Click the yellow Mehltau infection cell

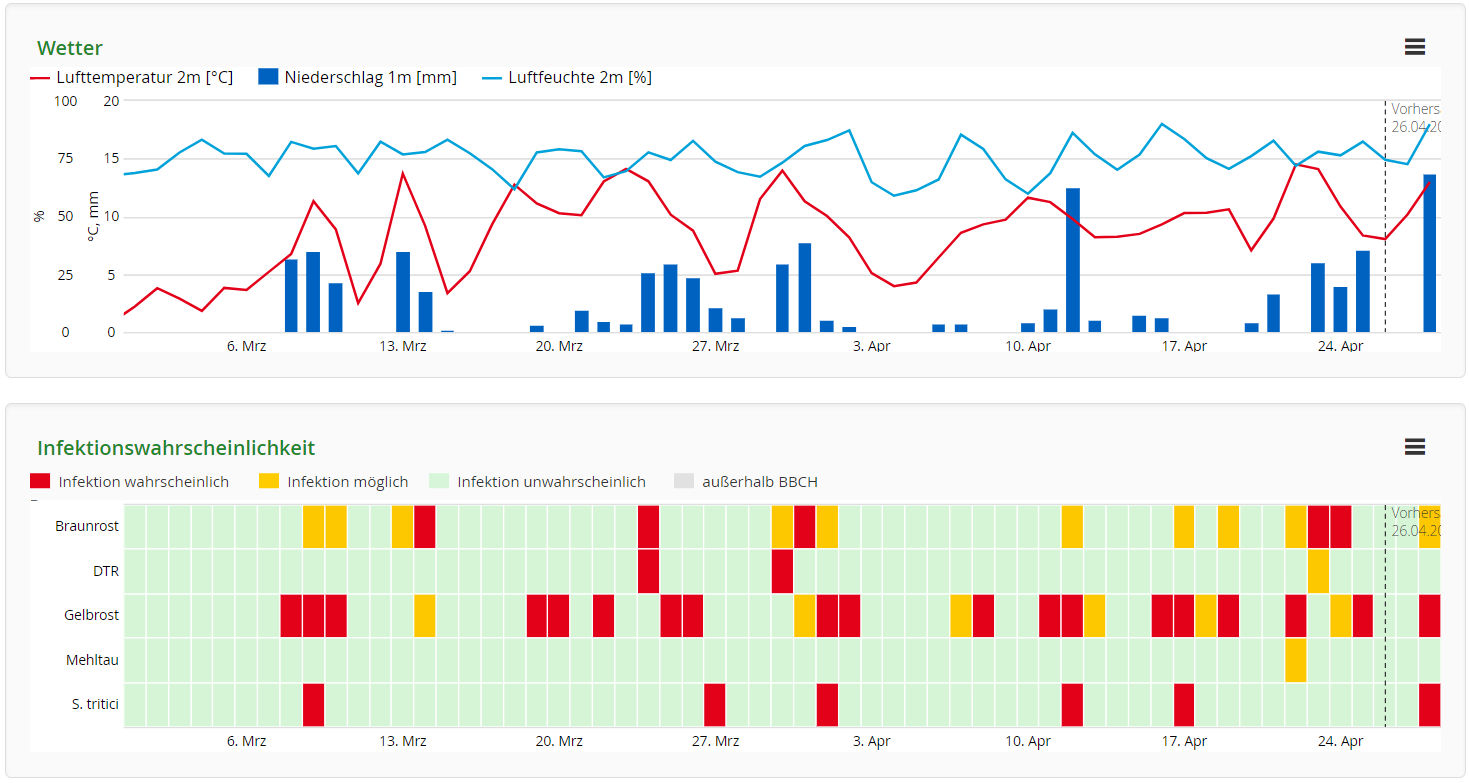pos(1296,660)
